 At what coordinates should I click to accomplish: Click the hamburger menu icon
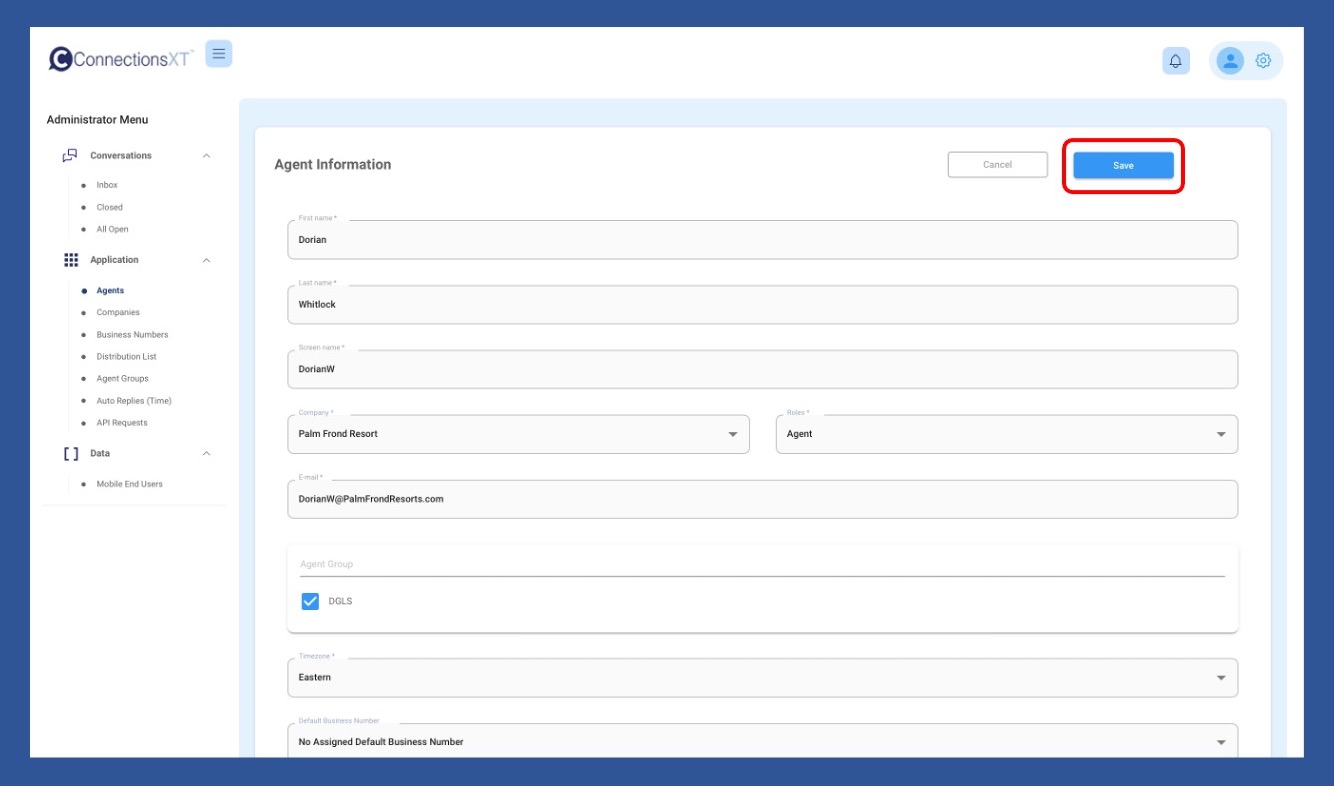[x=218, y=54]
